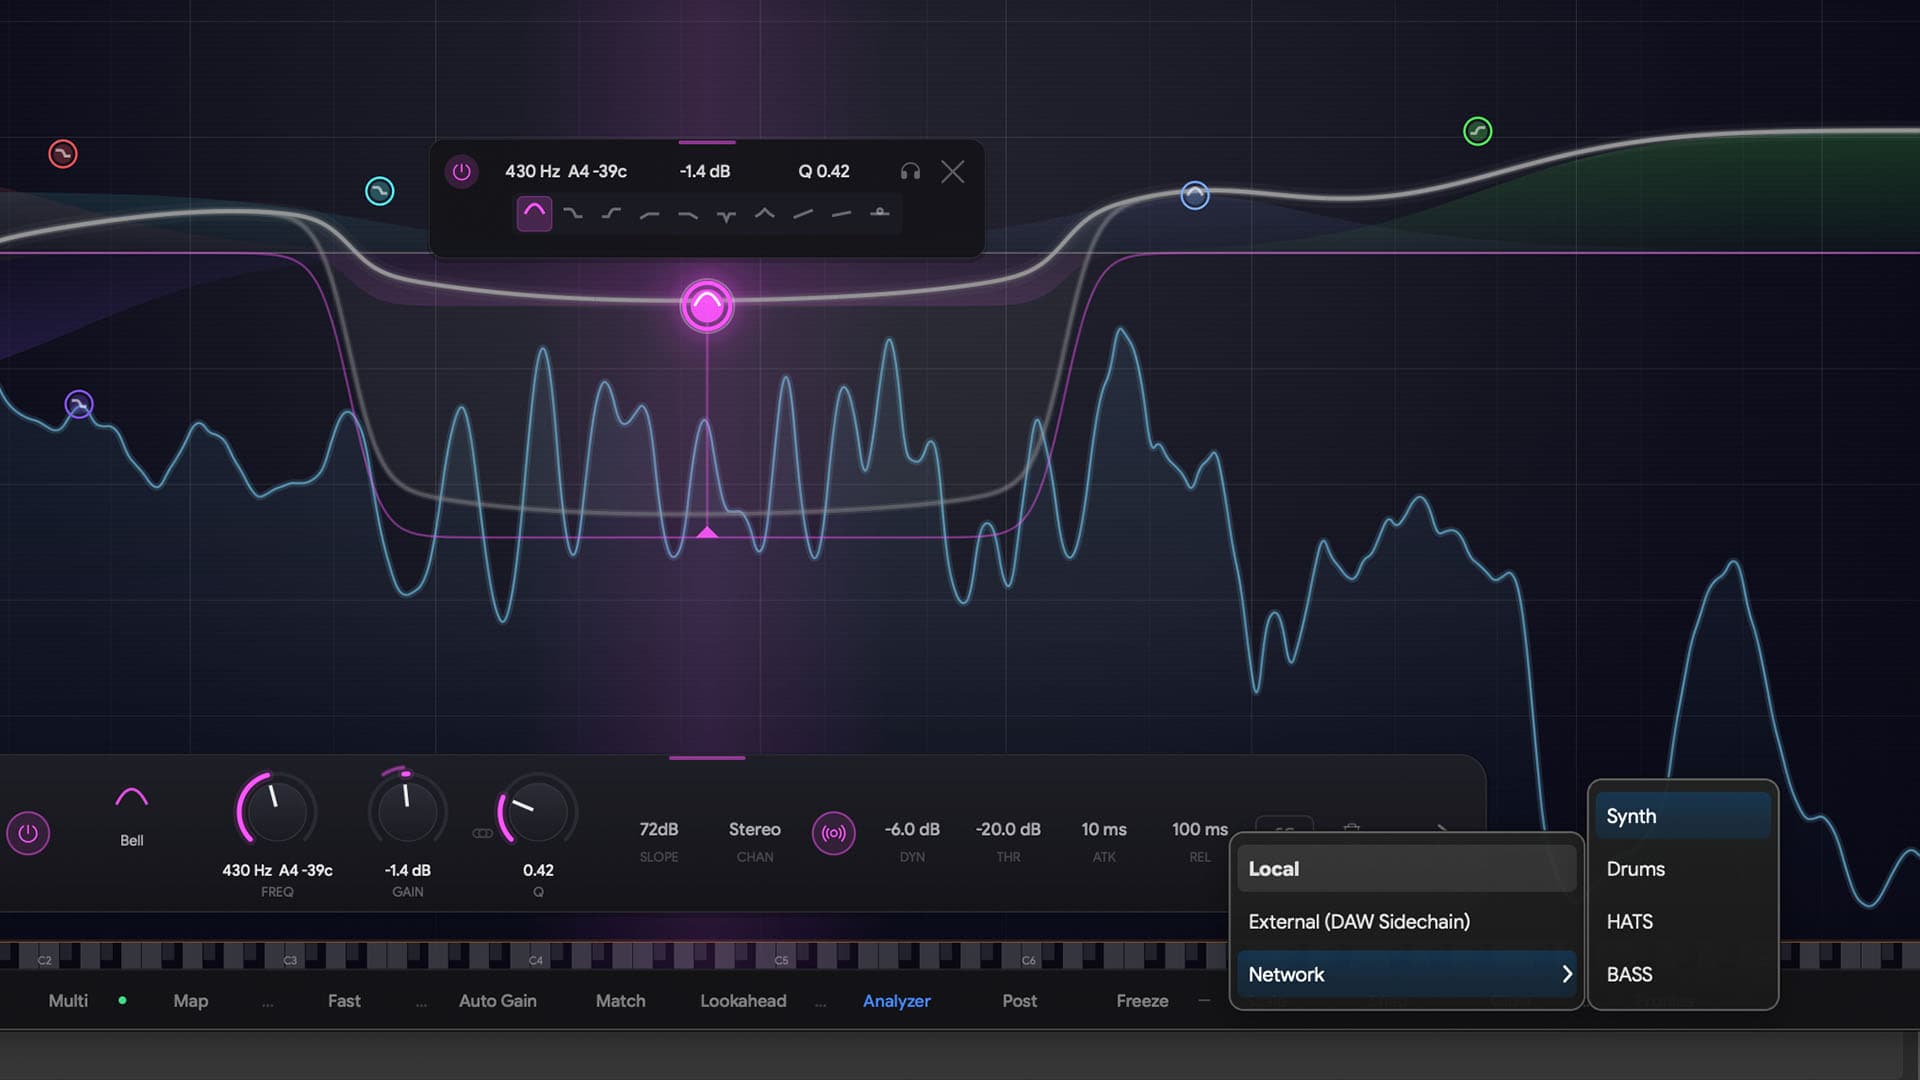
Task: Click the Match button
Action: (x=620, y=1000)
